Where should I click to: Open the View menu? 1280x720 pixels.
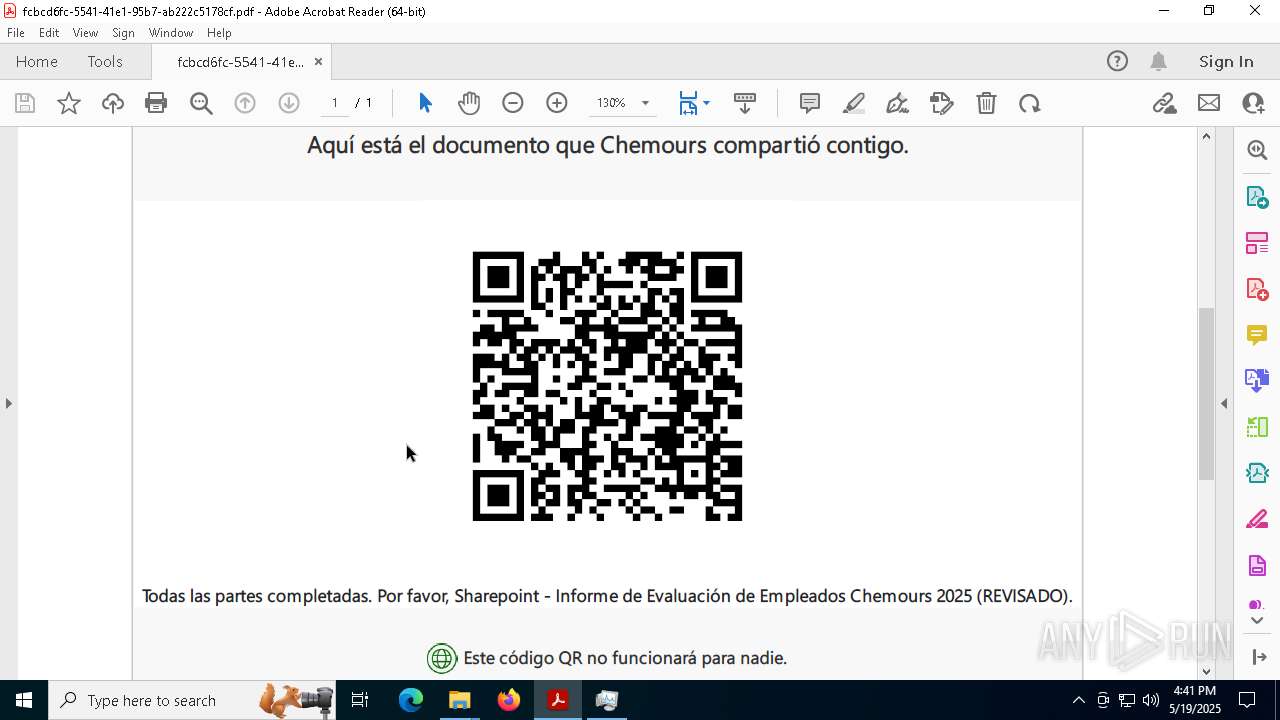pyautogui.click(x=85, y=33)
